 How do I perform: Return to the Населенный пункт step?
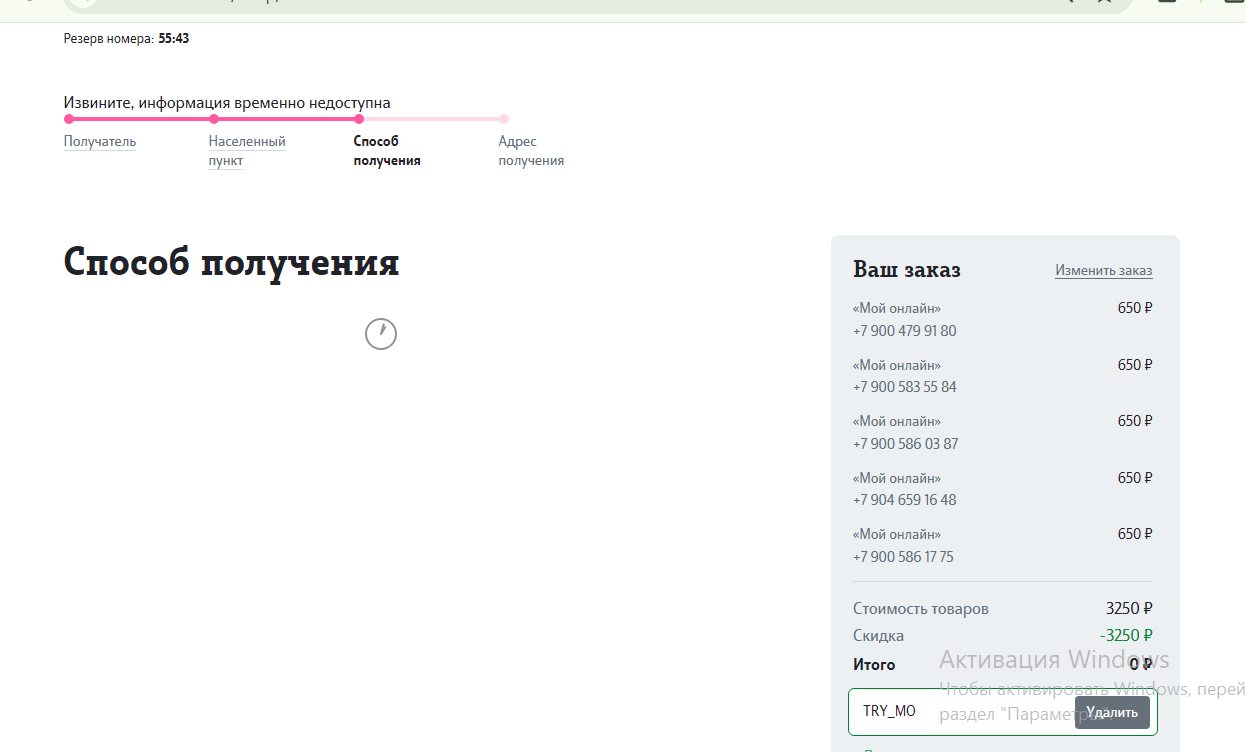click(x=247, y=151)
